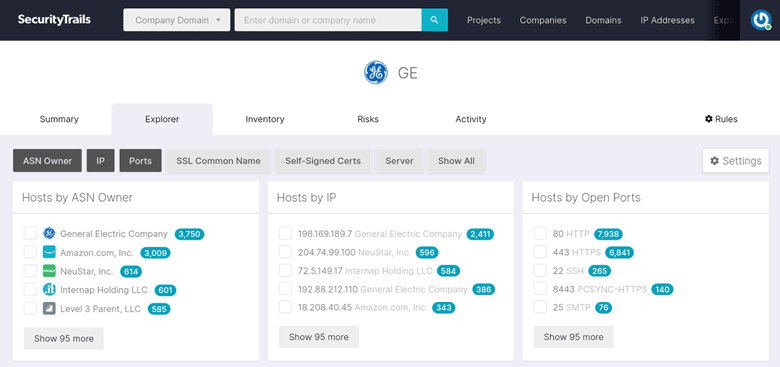Expand ASN Owner list with Show 95 more

(x=64, y=338)
